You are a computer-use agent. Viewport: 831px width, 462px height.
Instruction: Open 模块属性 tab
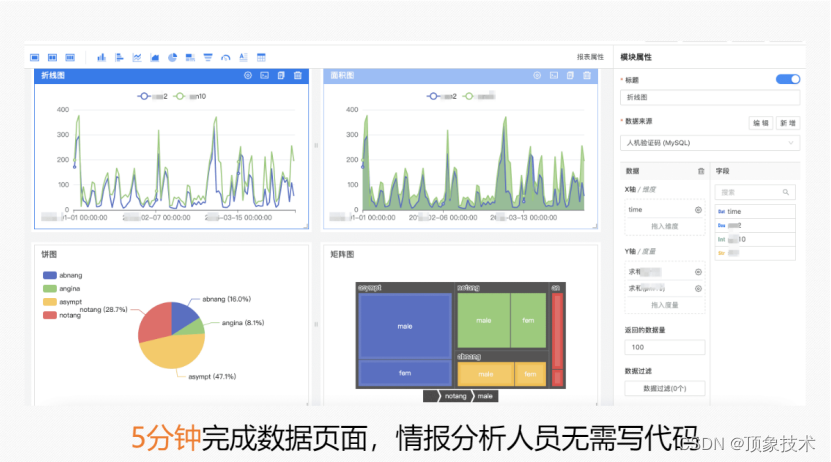[636, 57]
